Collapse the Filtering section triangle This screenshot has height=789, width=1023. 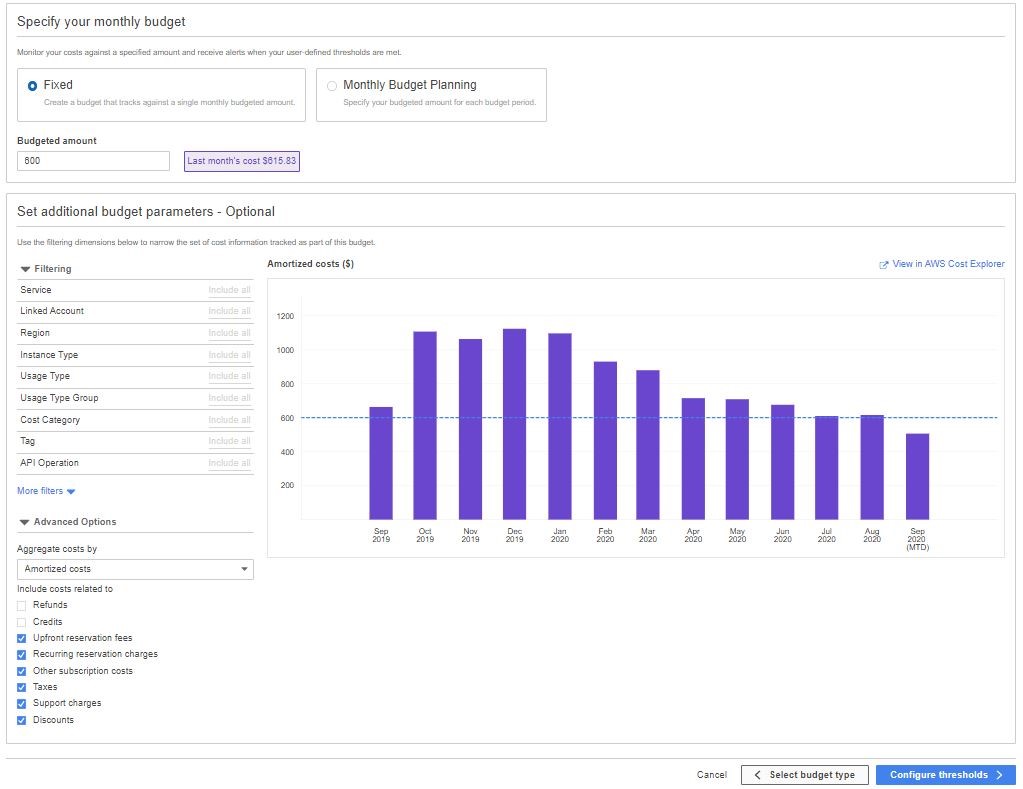point(25,269)
